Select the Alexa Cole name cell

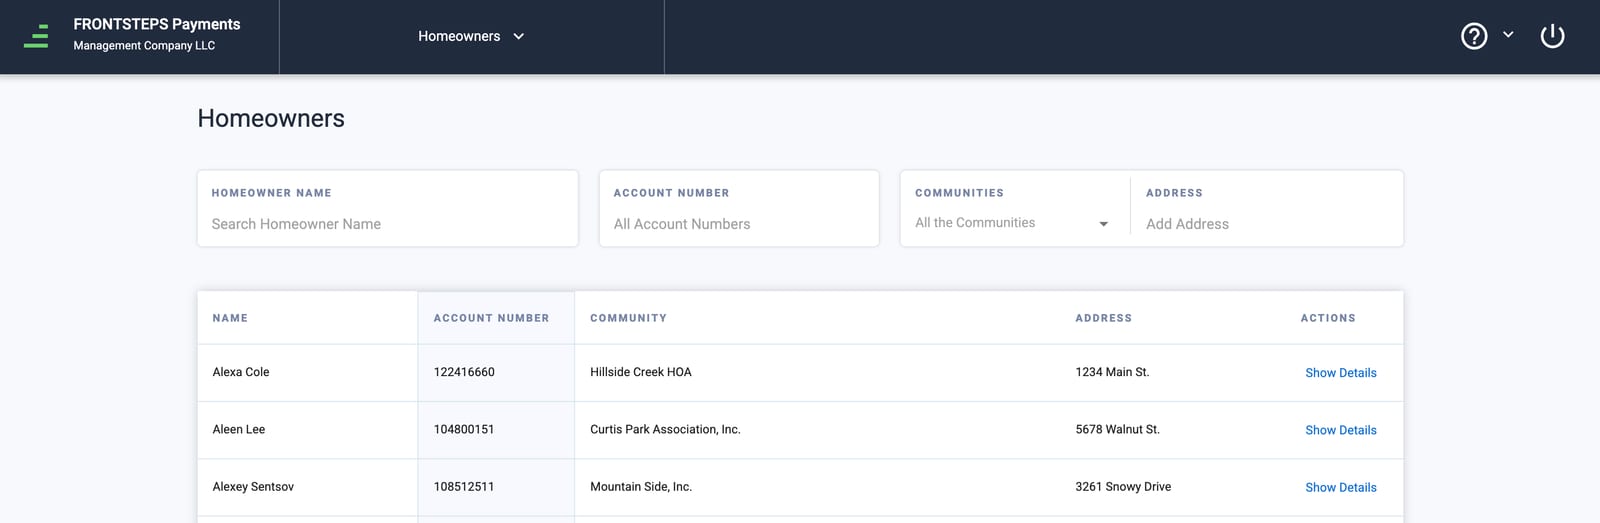tap(241, 372)
